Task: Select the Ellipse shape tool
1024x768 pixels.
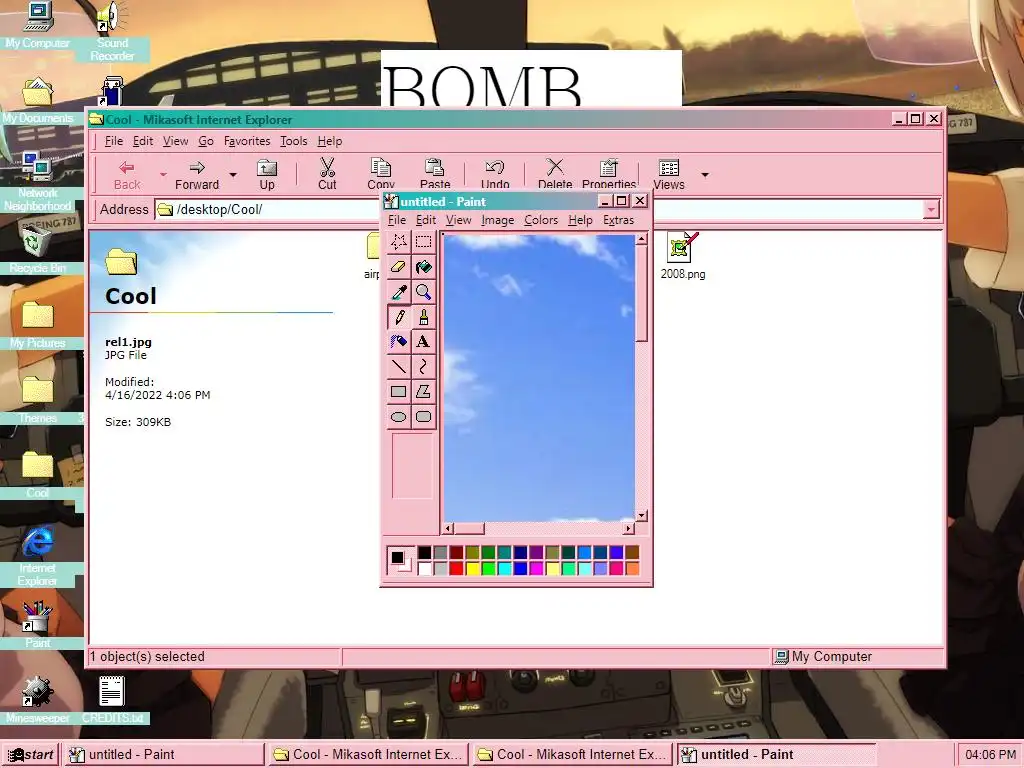Action: click(x=398, y=417)
